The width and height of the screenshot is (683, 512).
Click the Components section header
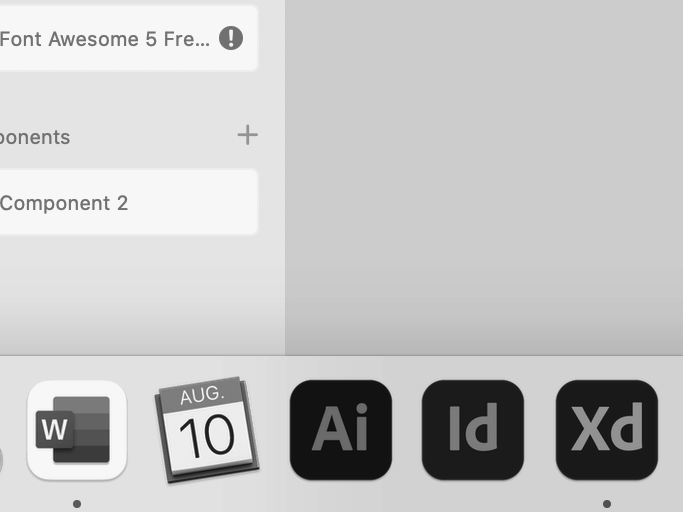tap(35, 137)
